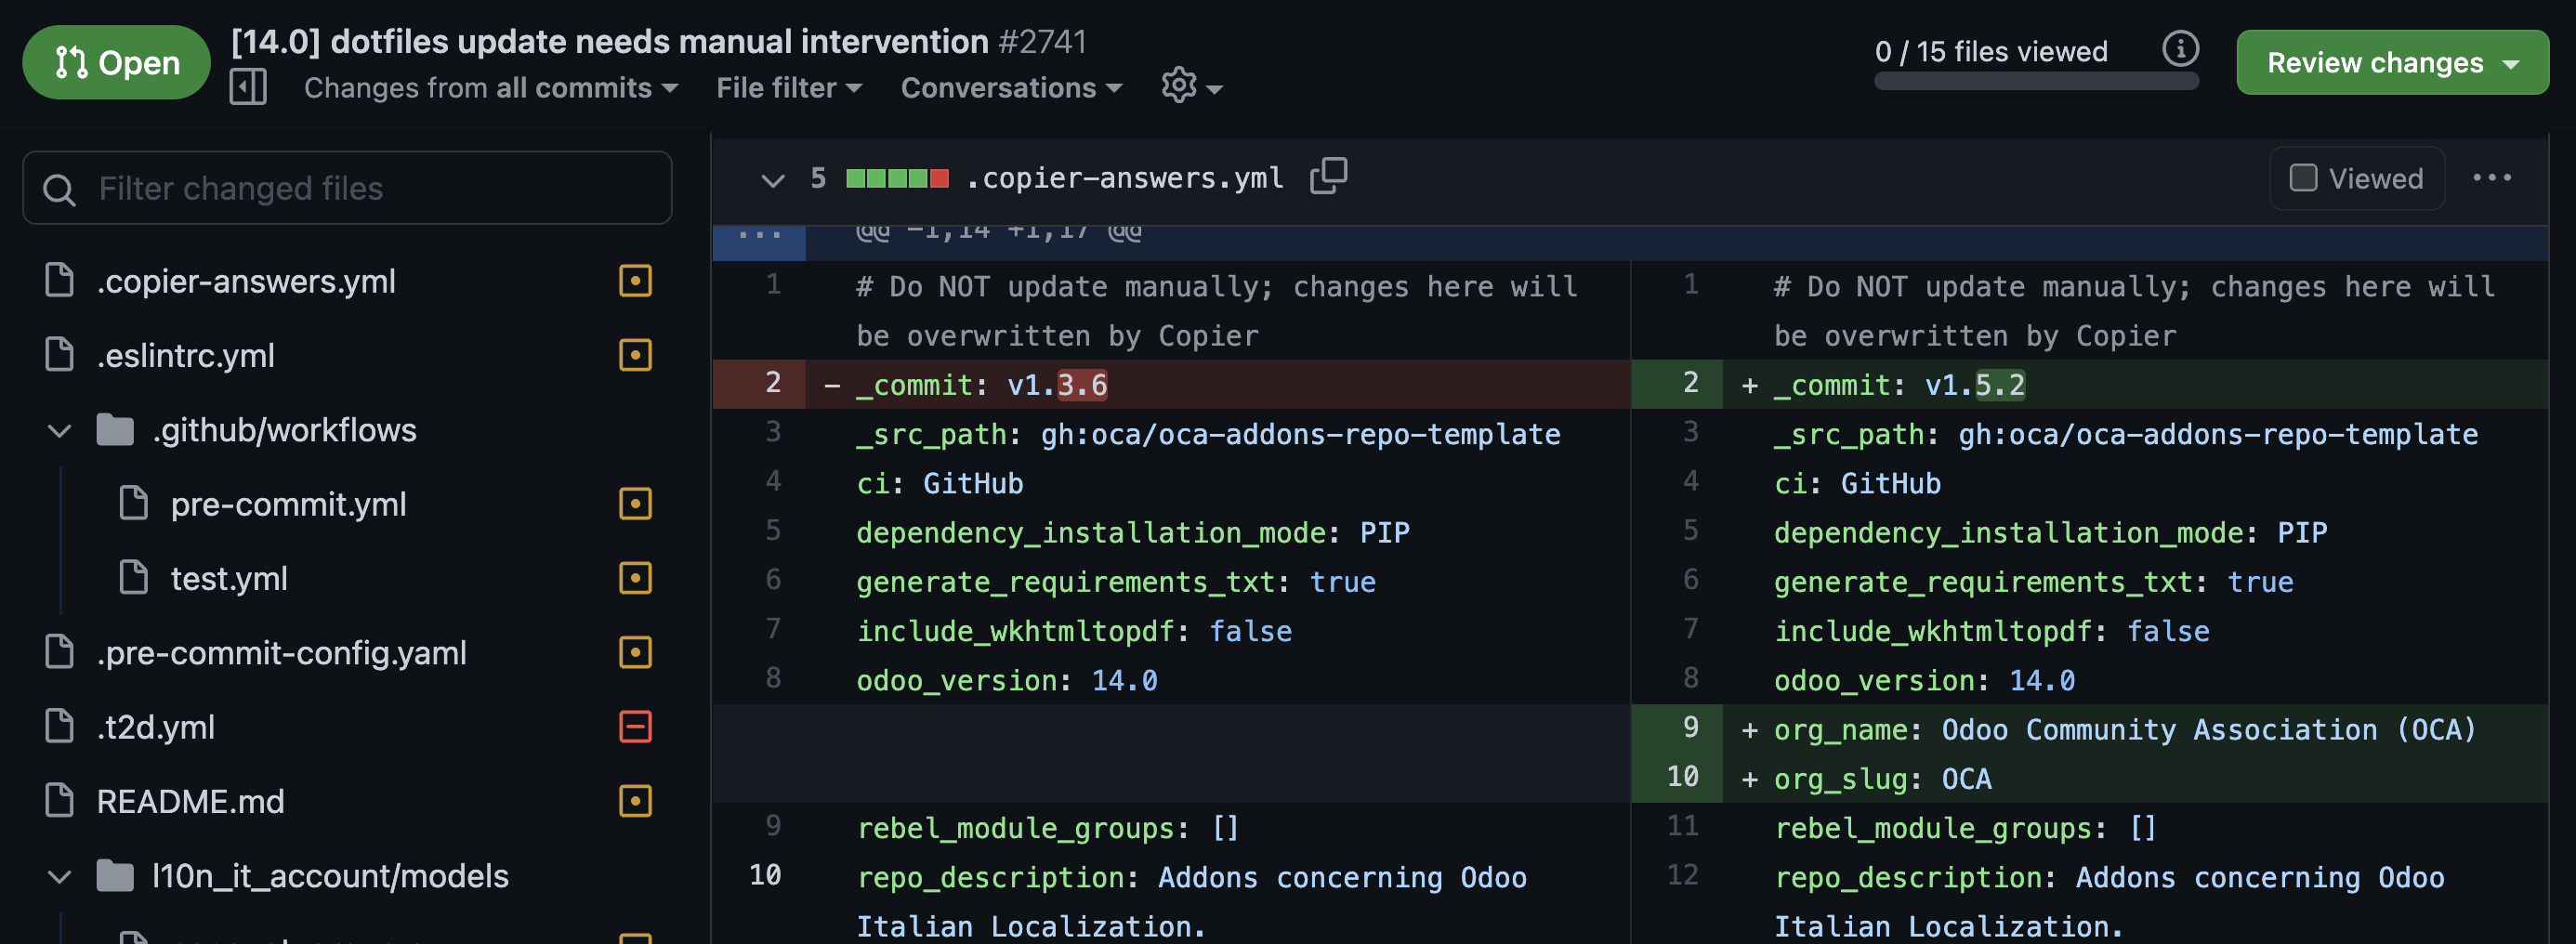This screenshot has width=2576, height=944.
Task: Collapse the l10n_it_account/models folder
Action: 60,877
